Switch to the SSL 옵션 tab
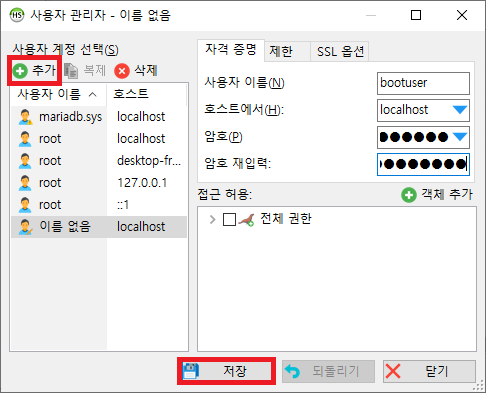This screenshot has width=486, height=393. point(340,52)
